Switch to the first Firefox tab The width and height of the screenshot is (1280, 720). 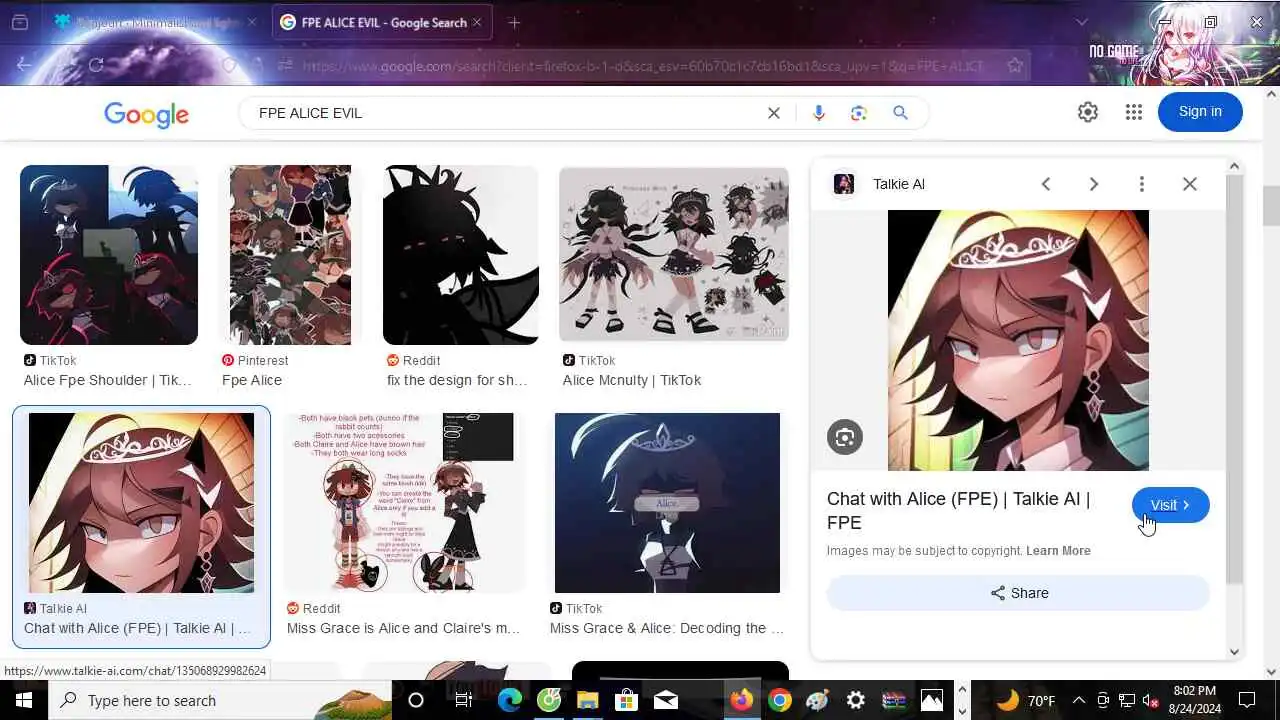[155, 22]
